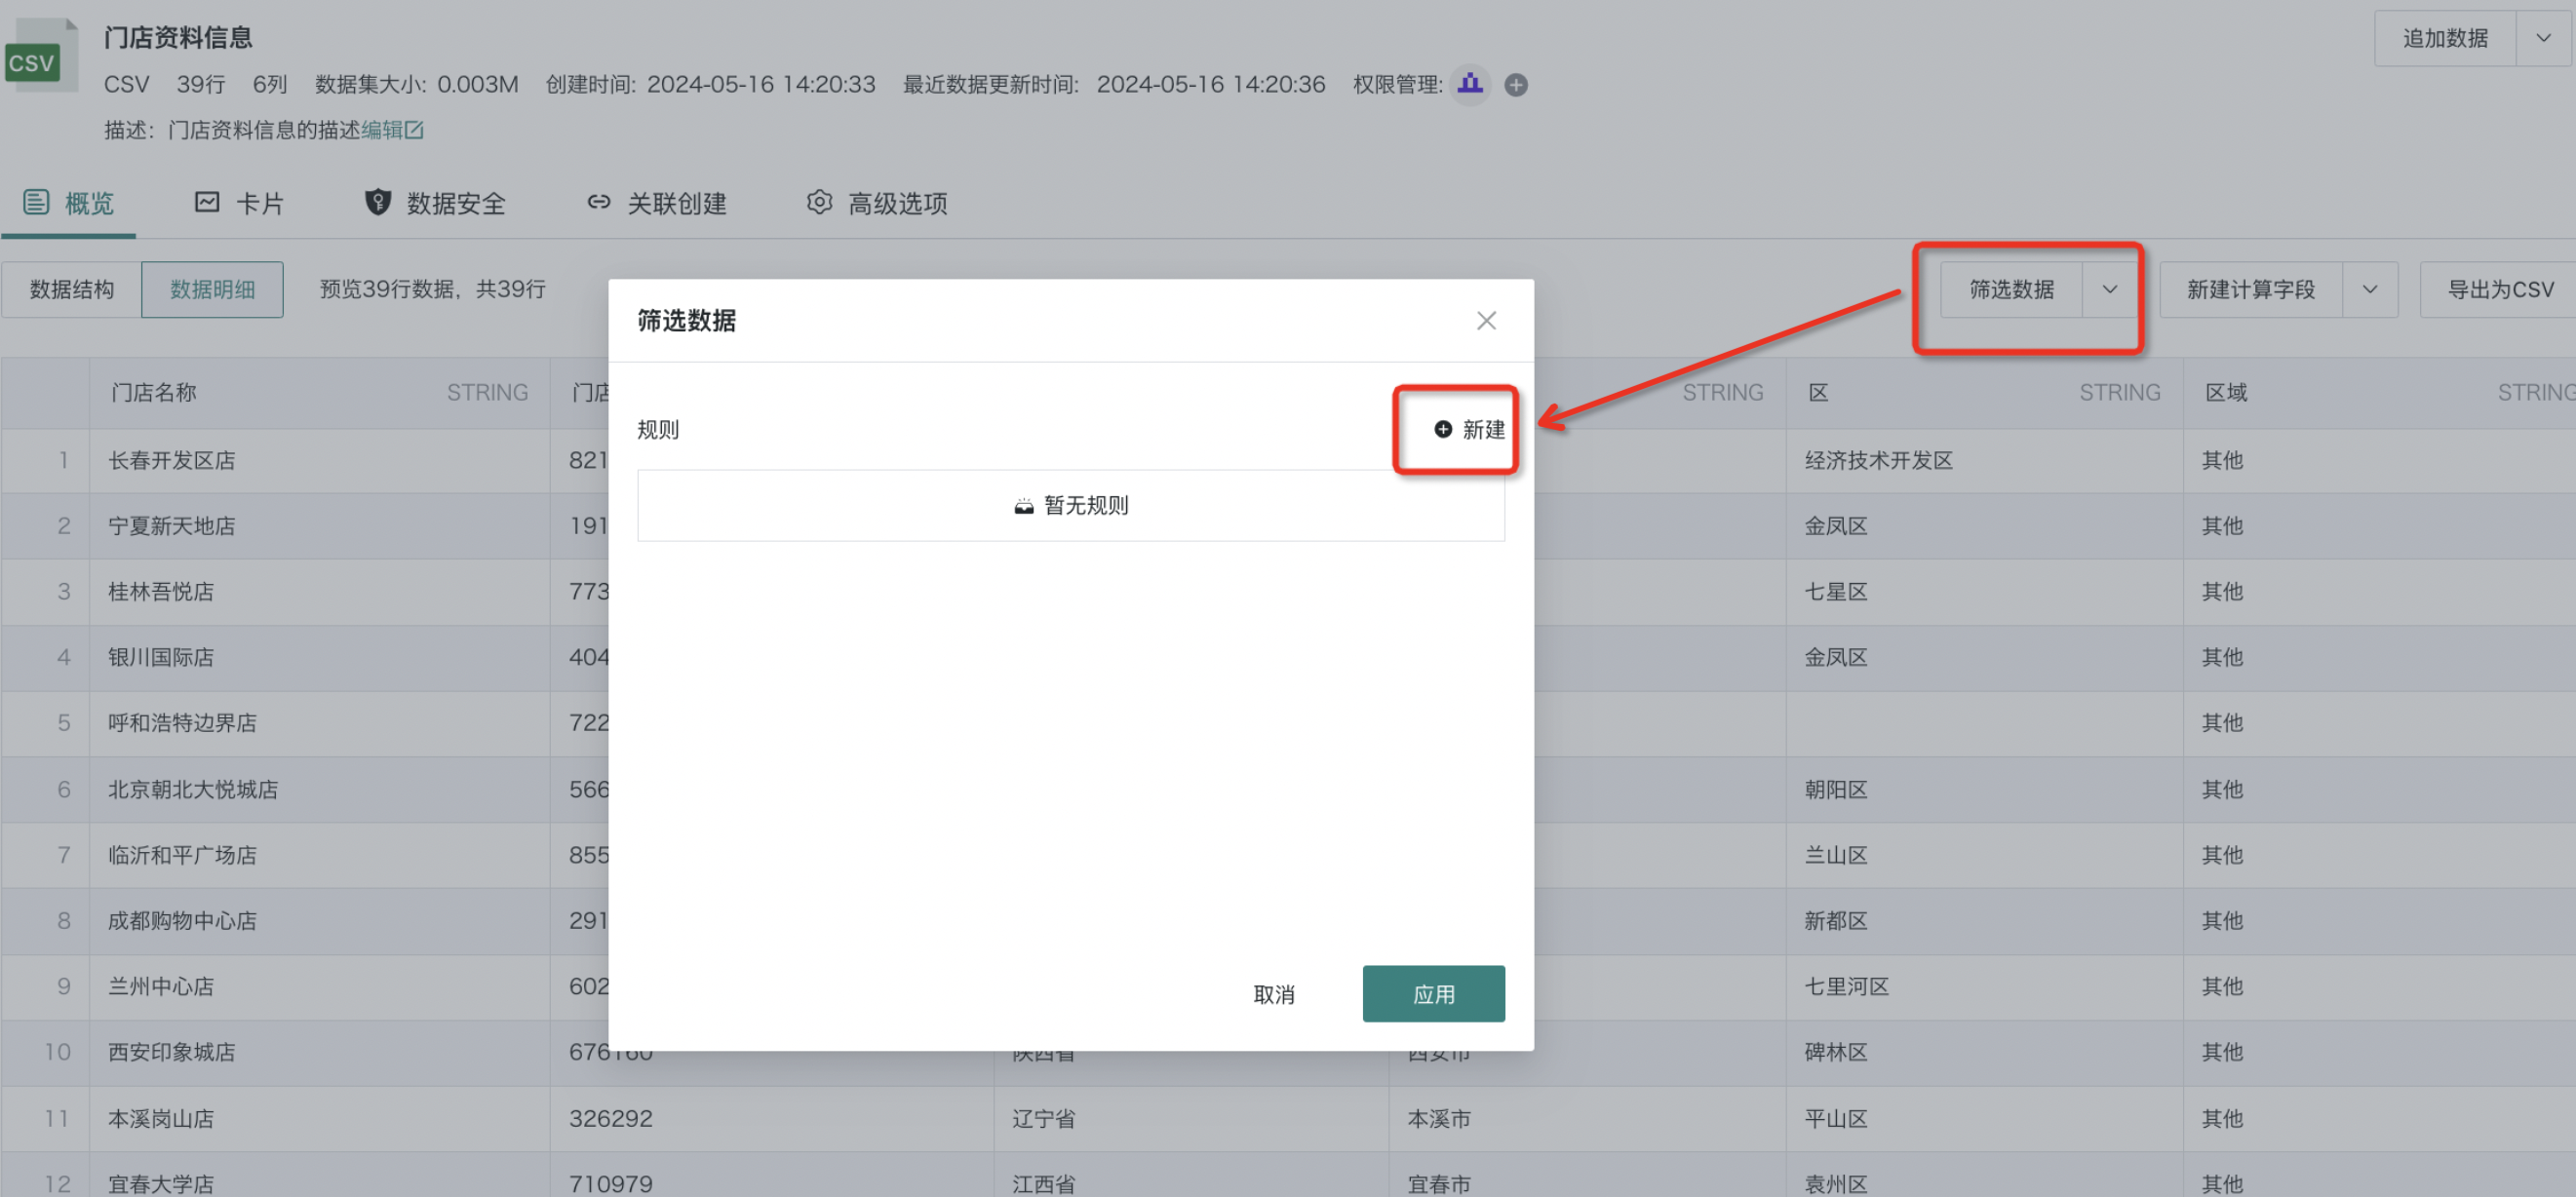The height and width of the screenshot is (1197, 2576).
Task: Click the 导出为CSV button
Action: (x=2500, y=290)
